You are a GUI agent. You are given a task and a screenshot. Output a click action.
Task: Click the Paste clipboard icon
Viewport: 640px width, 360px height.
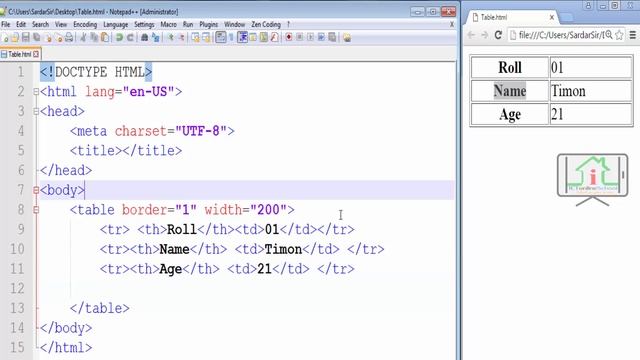pos(105,38)
